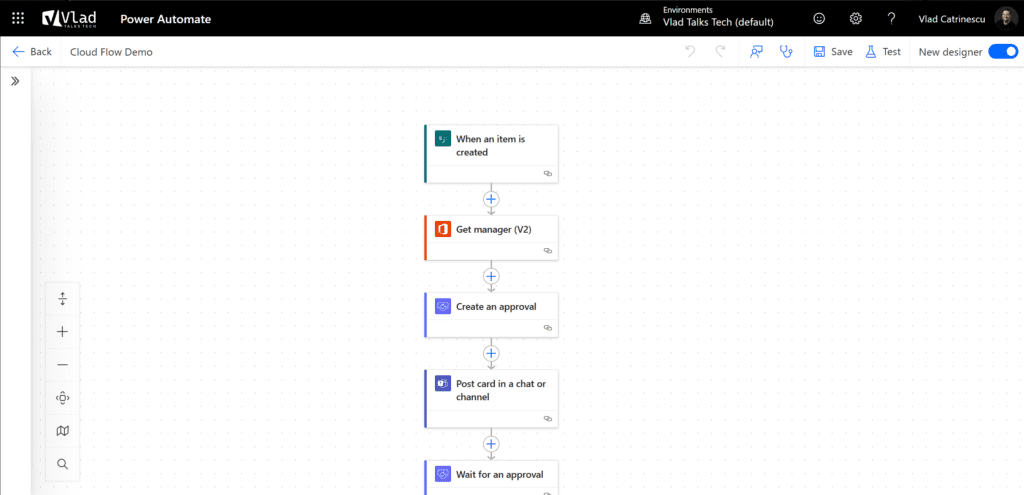Click the Office 365 icon on Get manager
Screen dimensions: 1024x495
tap(443, 230)
